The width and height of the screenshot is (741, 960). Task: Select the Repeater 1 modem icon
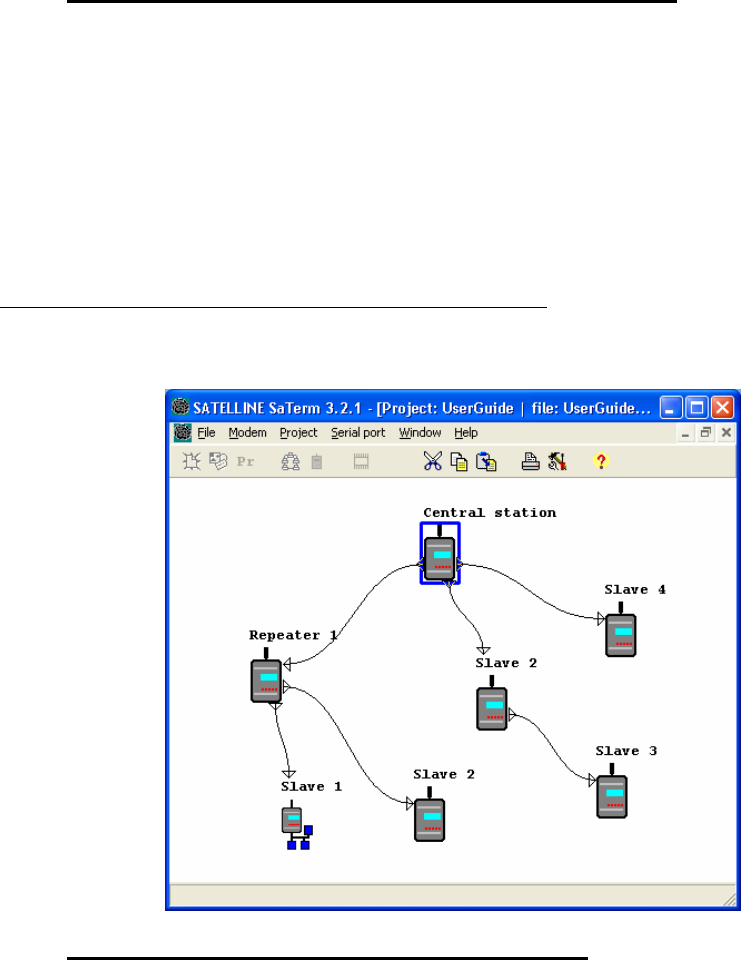tap(266, 675)
